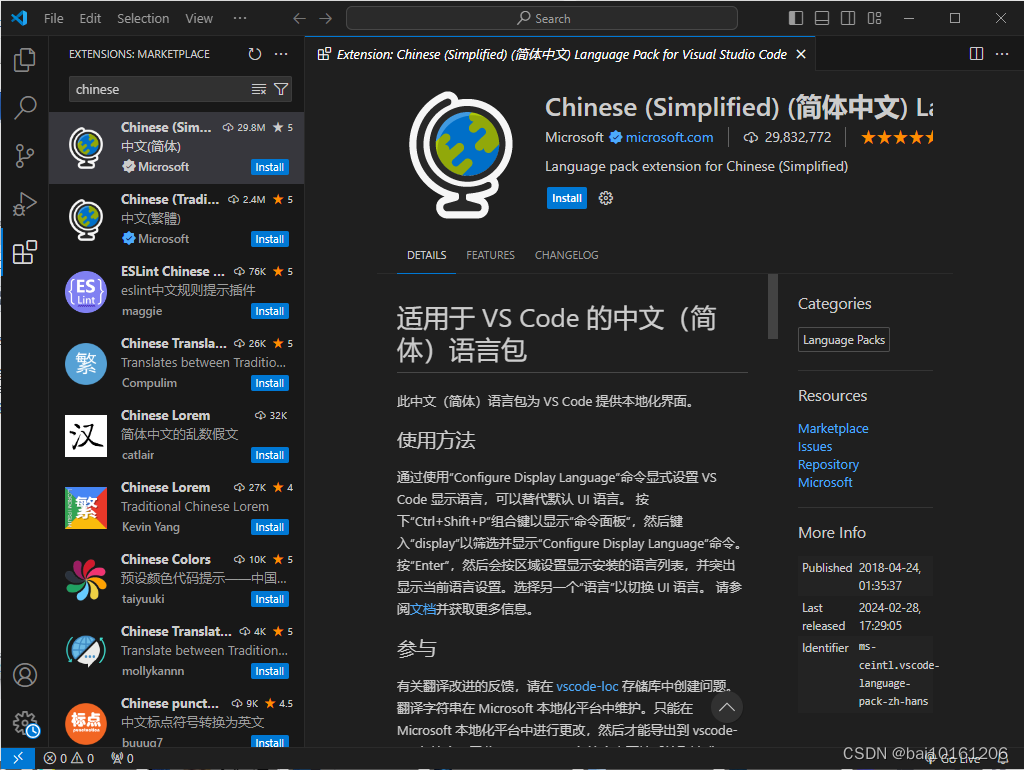Open the Selection menu
The image size is (1024, 770).
coord(143,18)
